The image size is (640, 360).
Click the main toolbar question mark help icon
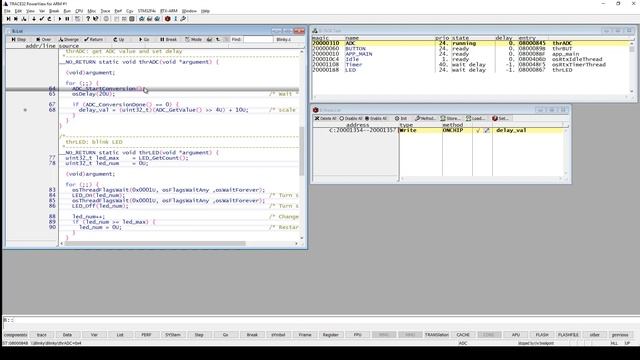[87, 19]
